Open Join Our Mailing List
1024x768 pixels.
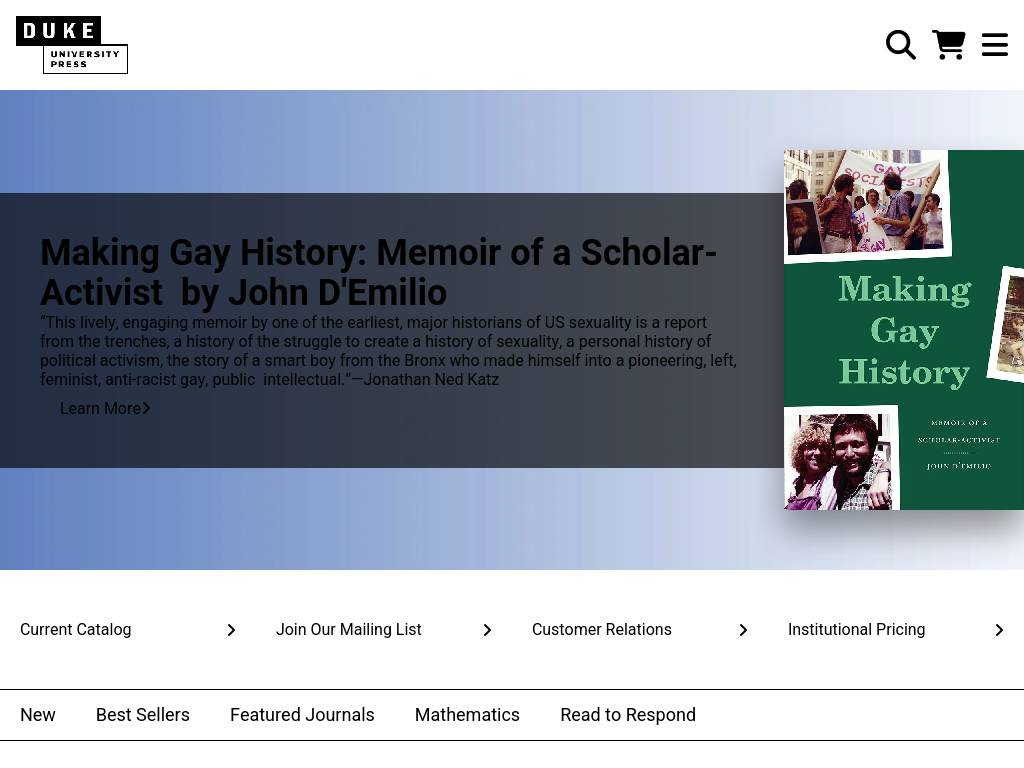click(349, 630)
